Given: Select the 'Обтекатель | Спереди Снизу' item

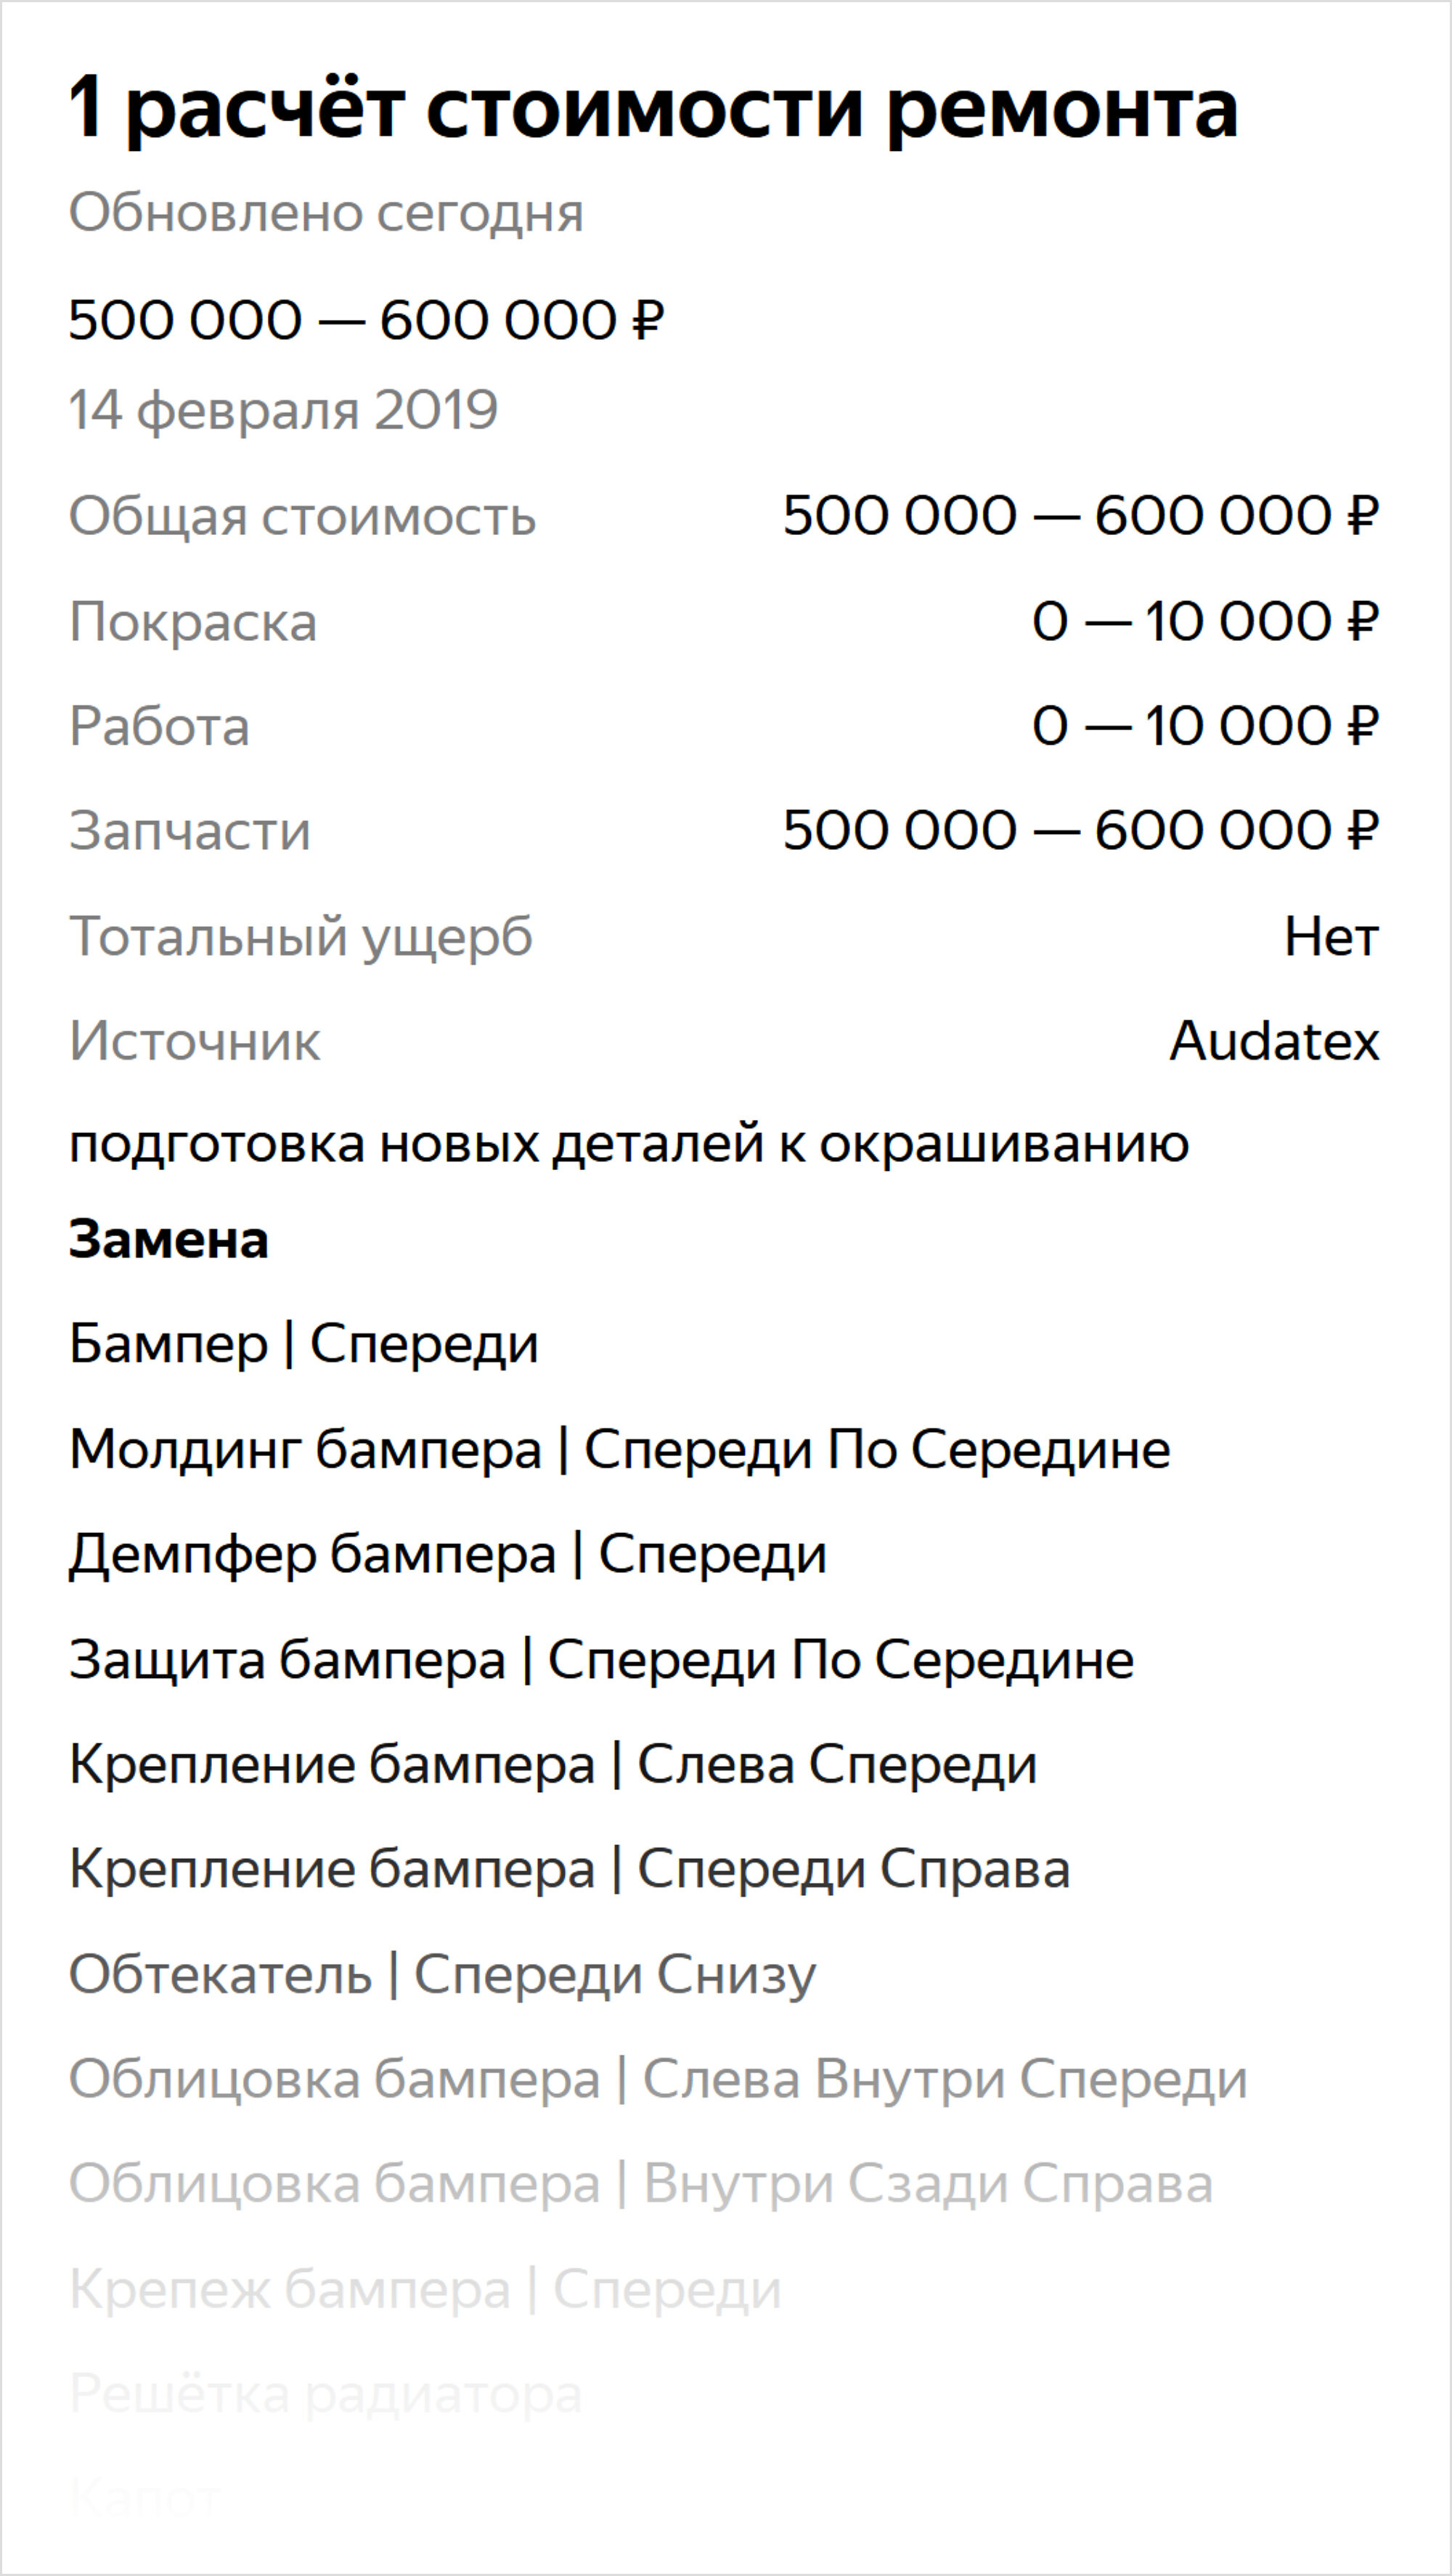Looking at the screenshot, I should 443,1974.
